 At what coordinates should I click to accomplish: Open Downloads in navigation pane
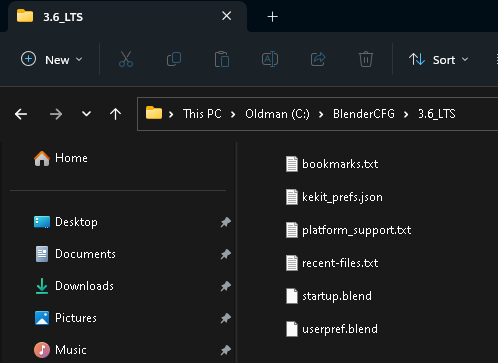(74, 286)
